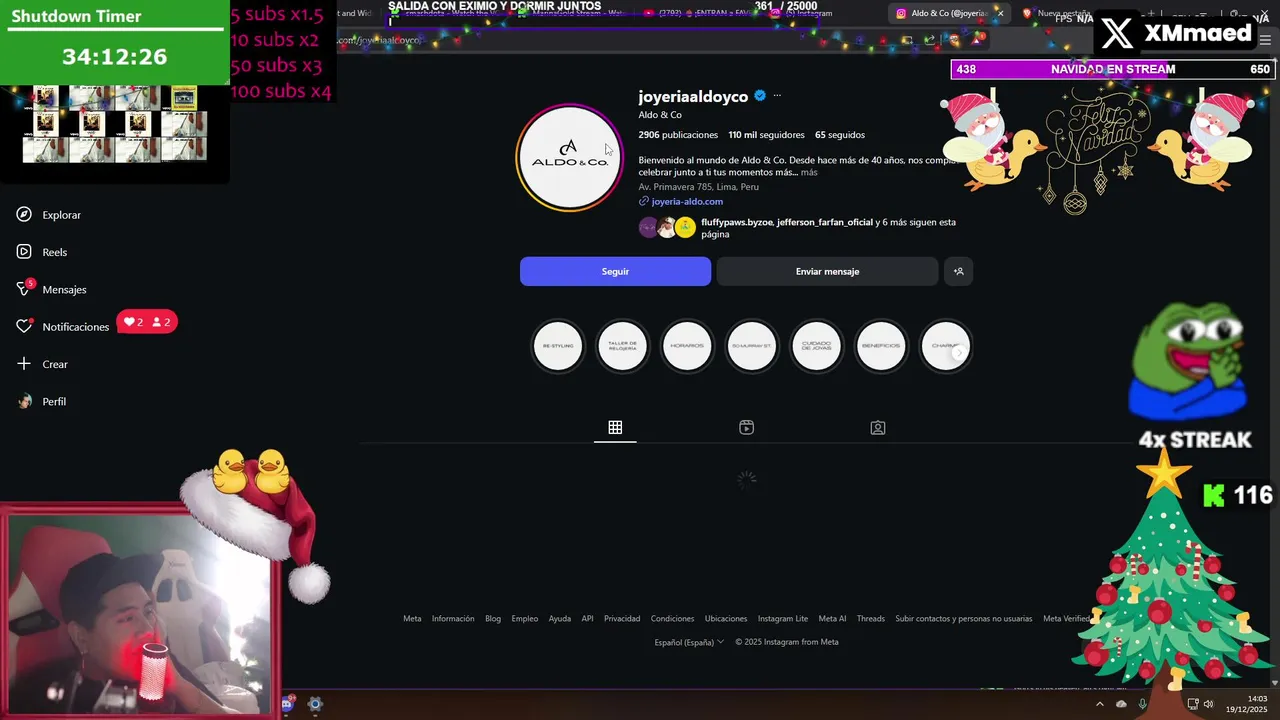Open Perfil avatar in sidebar

[24, 401]
